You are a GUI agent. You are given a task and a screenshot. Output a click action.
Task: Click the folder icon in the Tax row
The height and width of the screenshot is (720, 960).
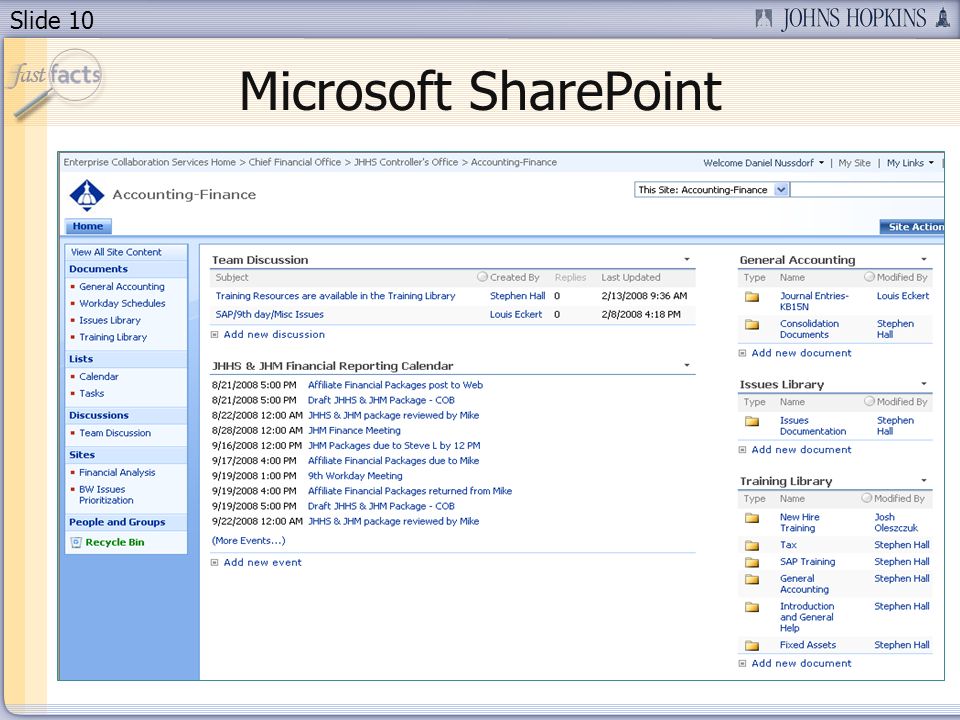(x=752, y=546)
